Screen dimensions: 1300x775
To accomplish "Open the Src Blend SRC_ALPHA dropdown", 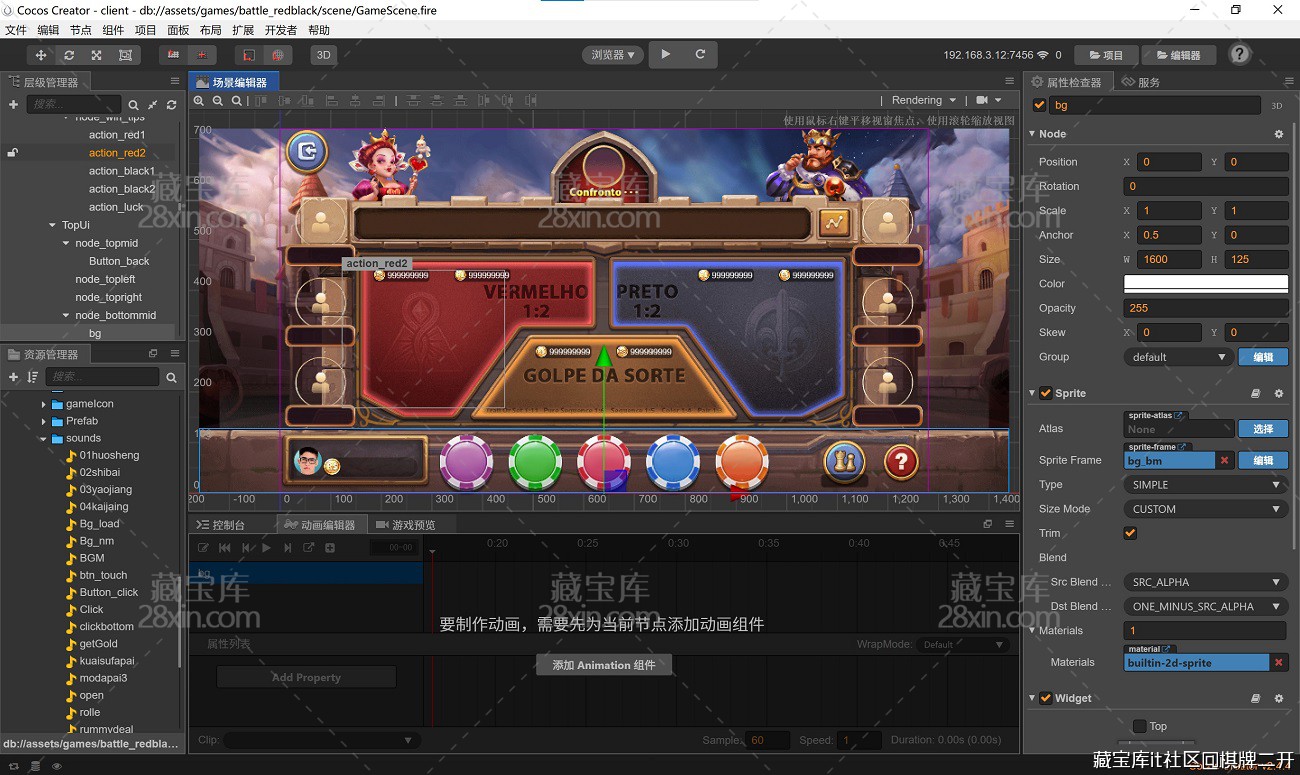I will 1205,582.
